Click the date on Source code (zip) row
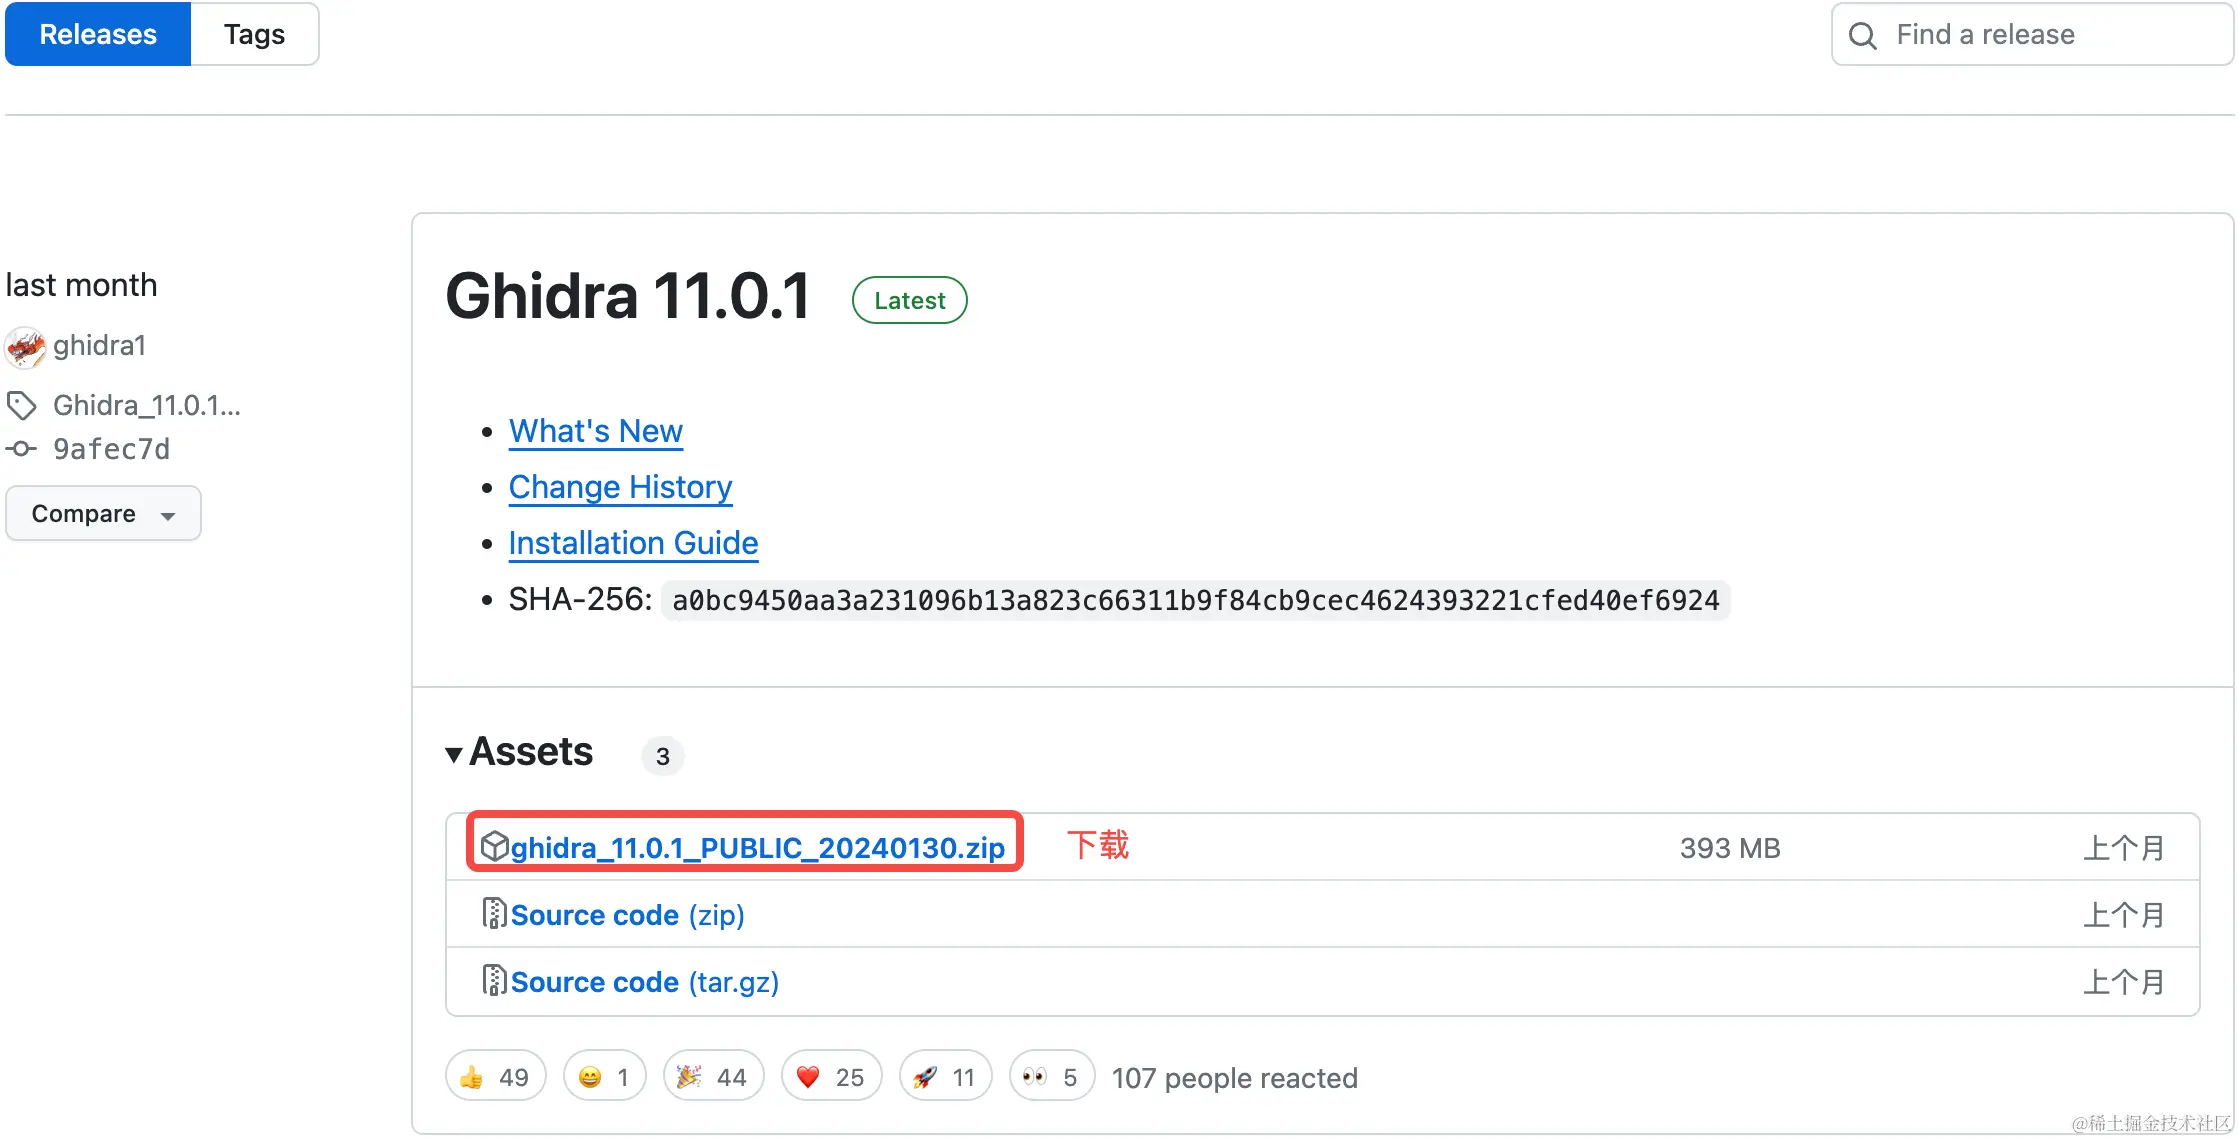This screenshot has height=1140, width=2238. tap(2124, 915)
